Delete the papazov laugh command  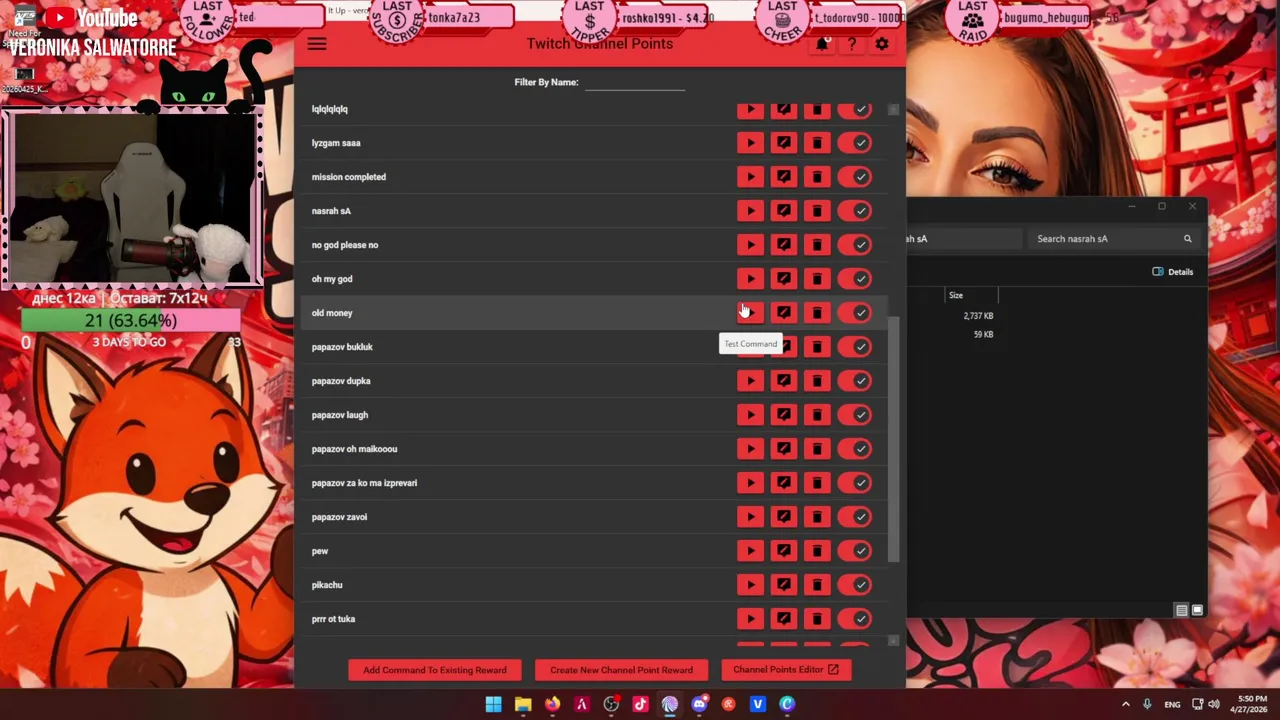click(817, 415)
